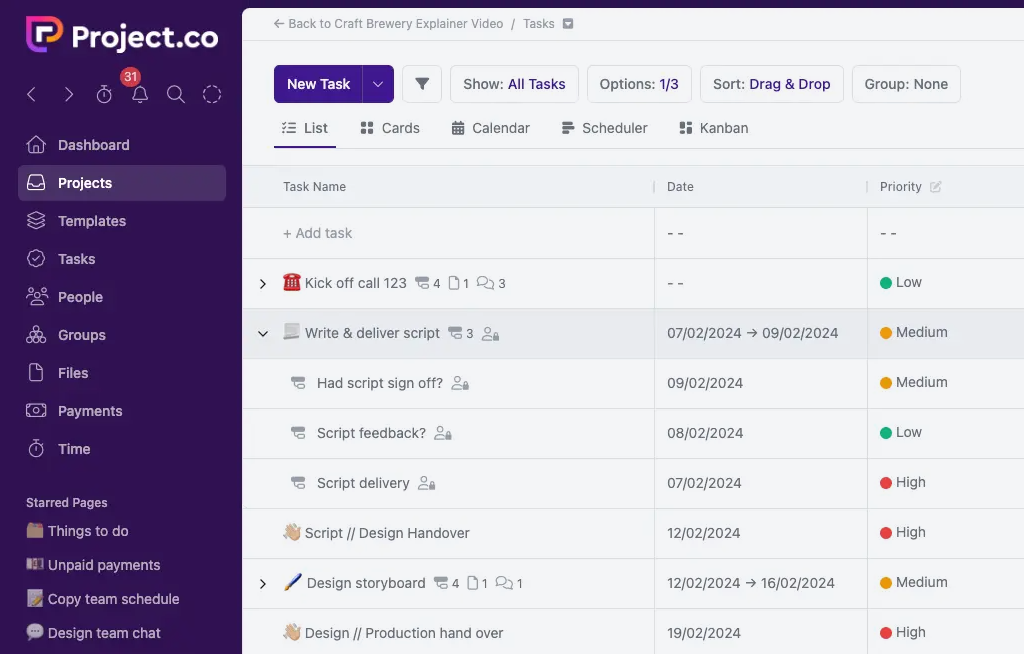The width and height of the screenshot is (1024, 654).
Task: Click Medium priority of Design storyboard
Action: 914,582
